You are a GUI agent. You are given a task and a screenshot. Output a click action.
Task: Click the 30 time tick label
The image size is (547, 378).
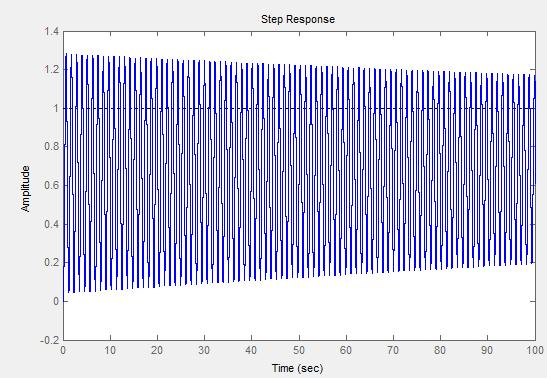[204, 350]
